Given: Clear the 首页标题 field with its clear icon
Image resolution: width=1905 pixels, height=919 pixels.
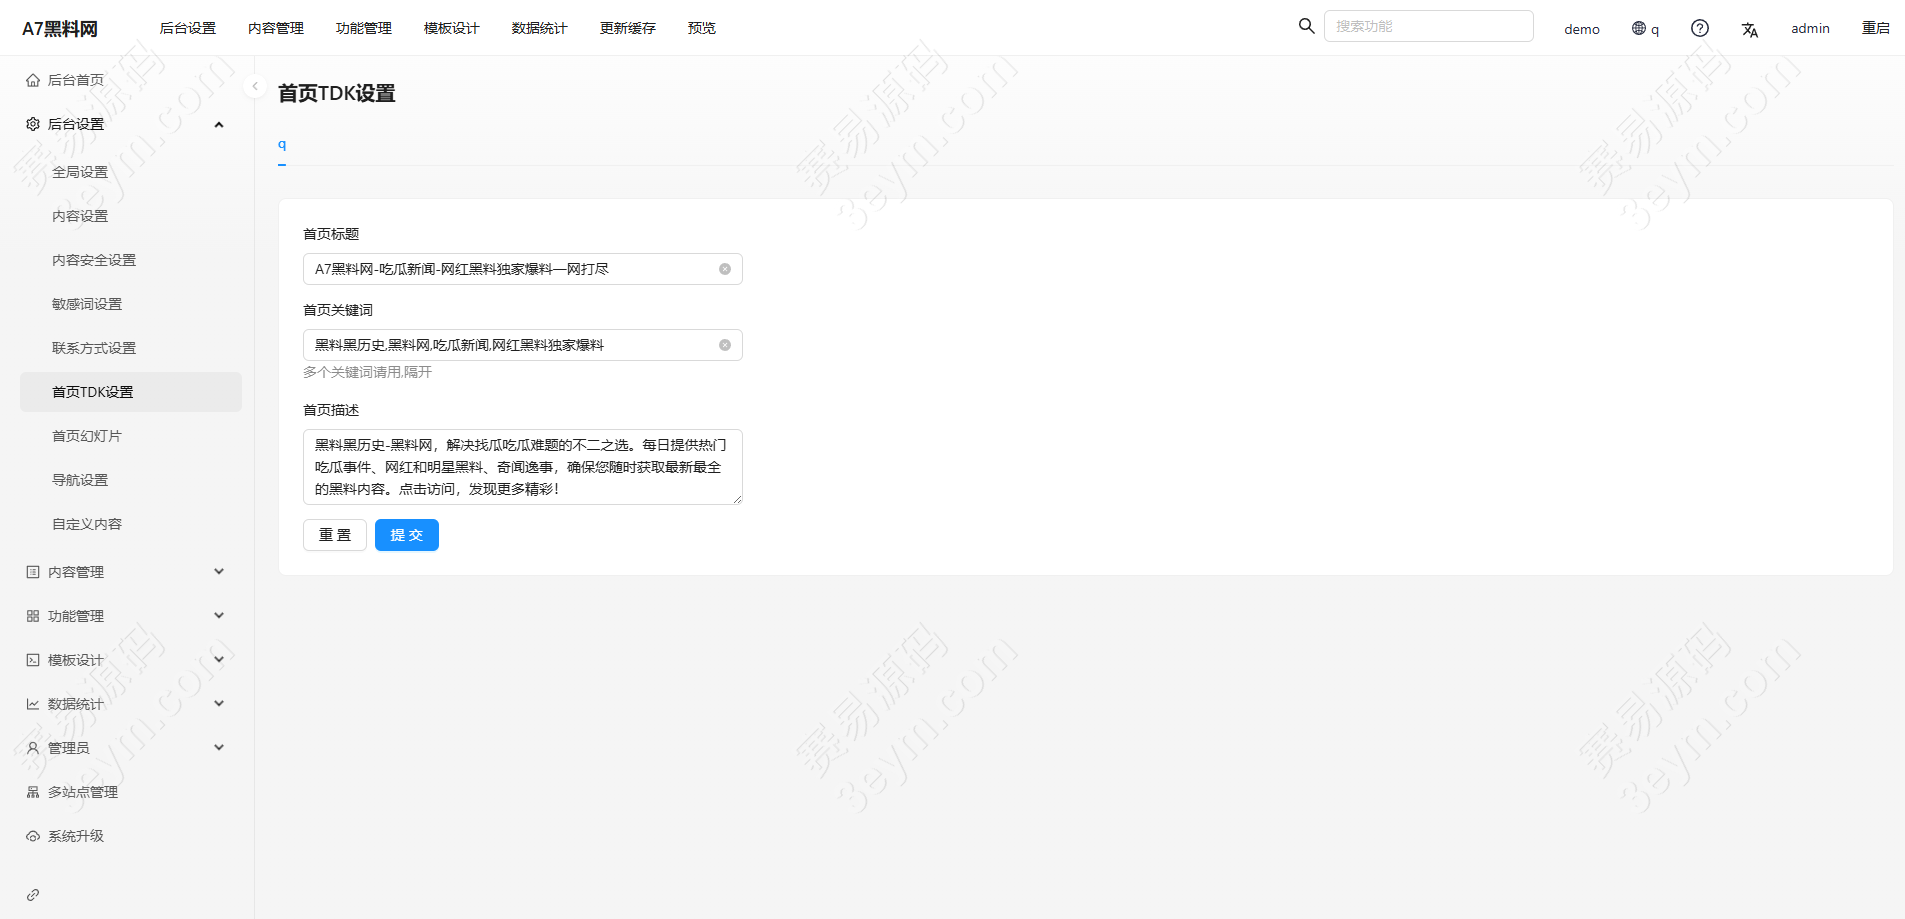Looking at the screenshot, I should (x=725, y=269).
